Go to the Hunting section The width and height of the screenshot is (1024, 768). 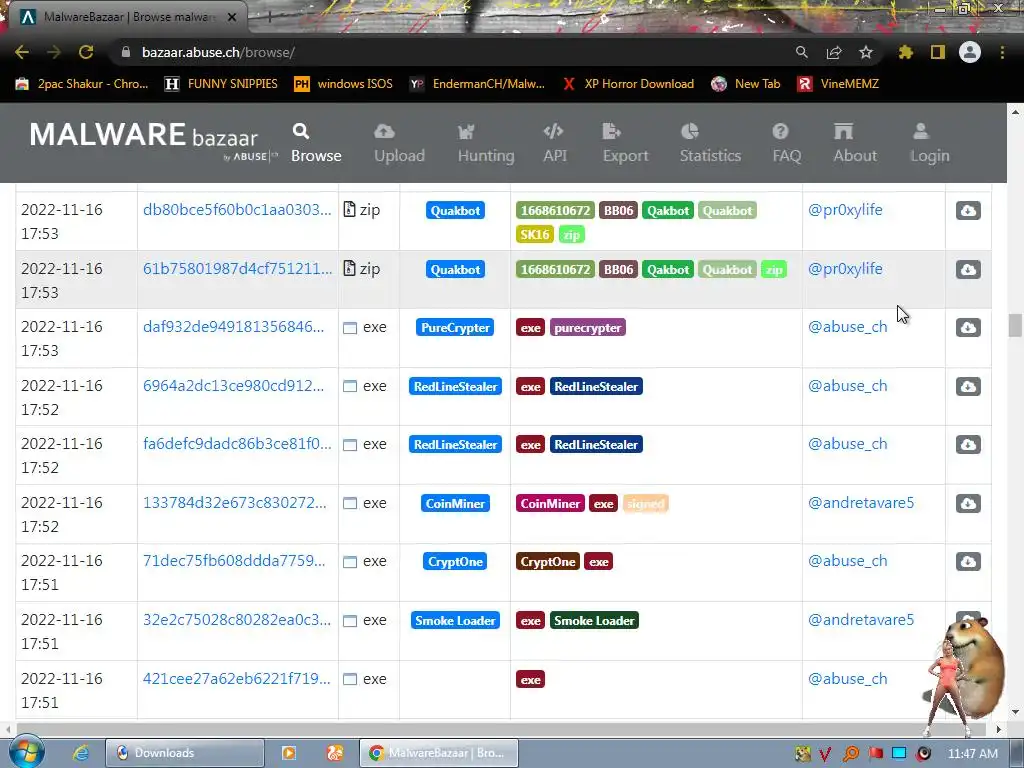click(x=486, y=143)
